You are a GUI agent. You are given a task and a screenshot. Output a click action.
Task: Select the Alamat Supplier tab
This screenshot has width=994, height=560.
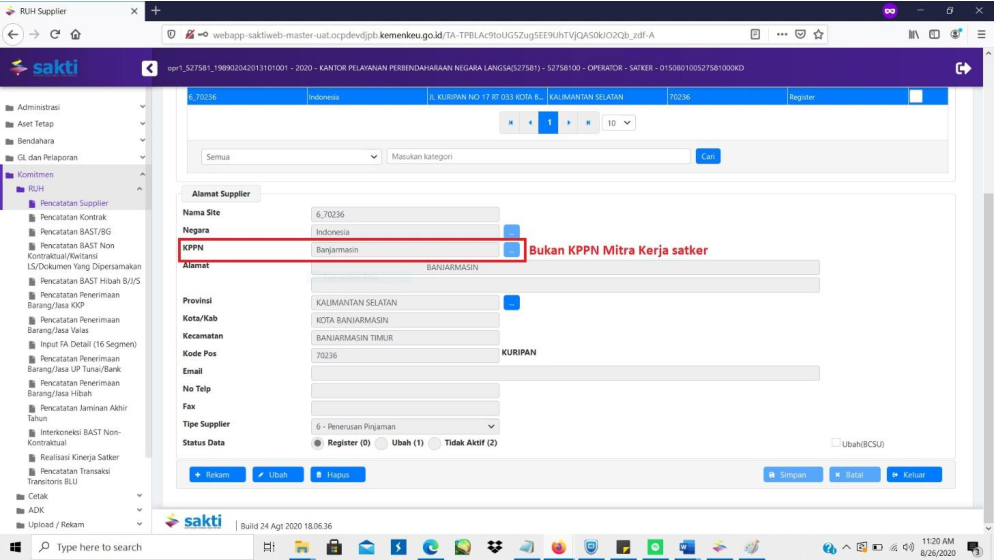point(220,193)
